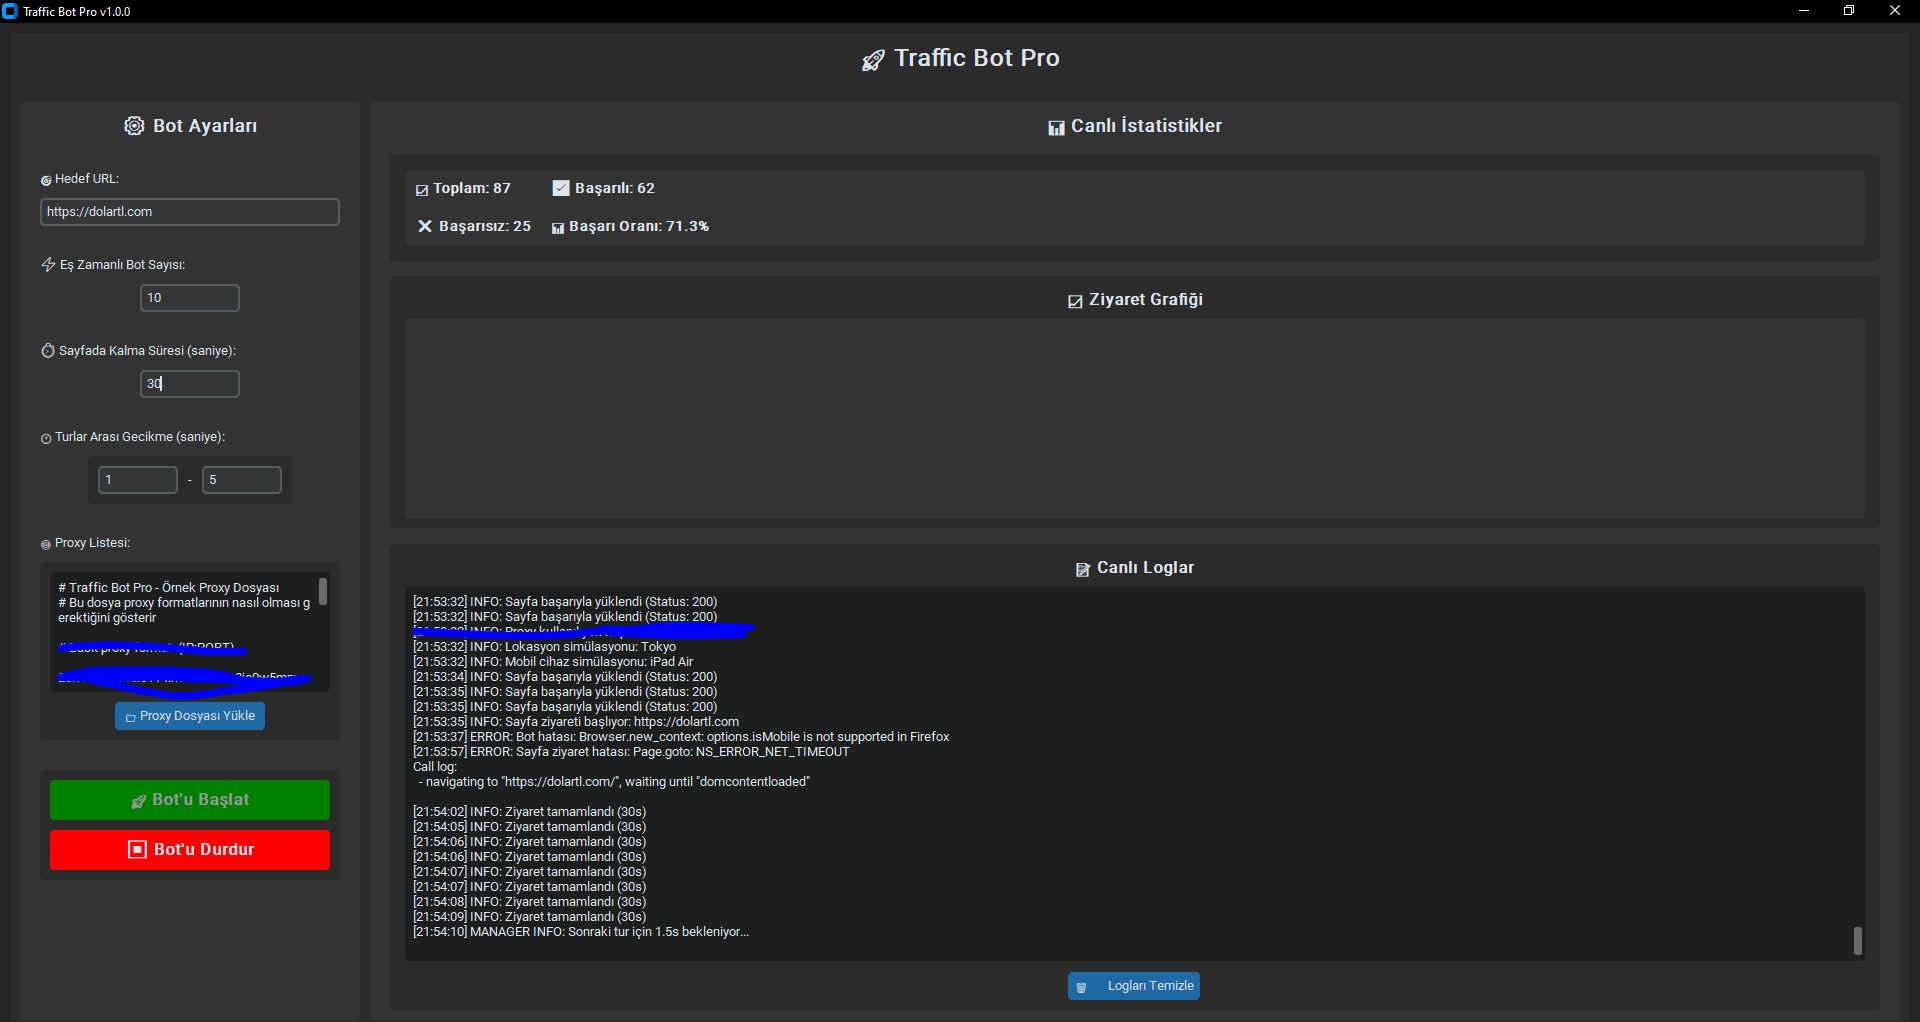This screenshot has width=1920, height=1022.
Task: Minimize the Traffic Bot Pro window
Action: pos(1804,11)
